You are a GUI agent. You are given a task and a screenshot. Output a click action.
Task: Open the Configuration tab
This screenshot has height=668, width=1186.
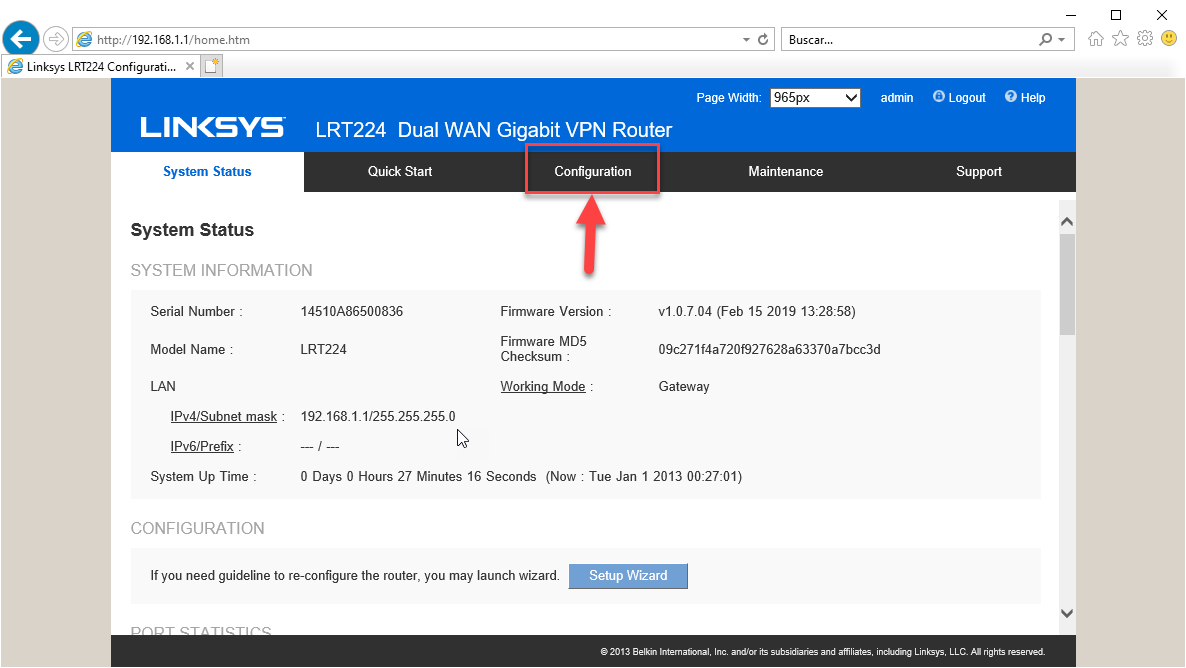click(593, 172)
